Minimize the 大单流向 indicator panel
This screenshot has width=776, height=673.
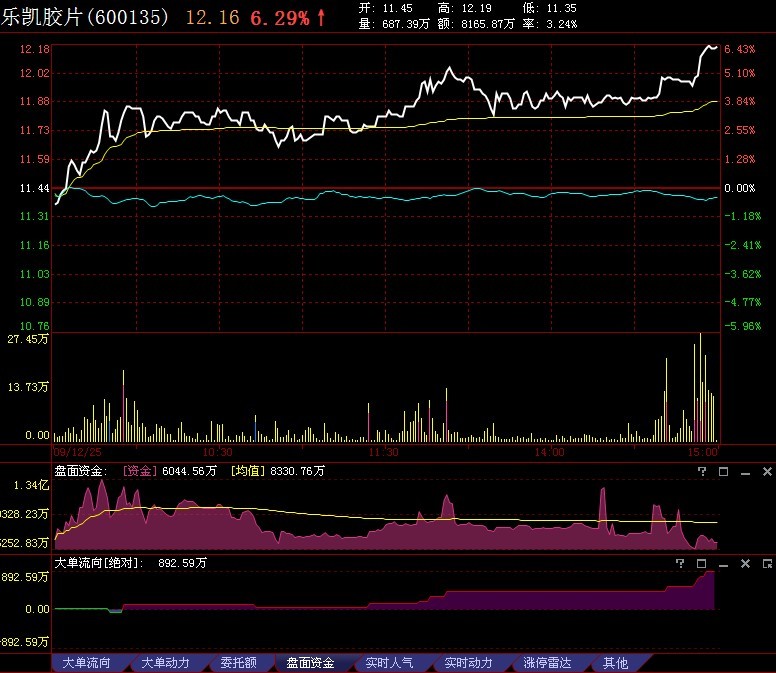pos(724,564)
